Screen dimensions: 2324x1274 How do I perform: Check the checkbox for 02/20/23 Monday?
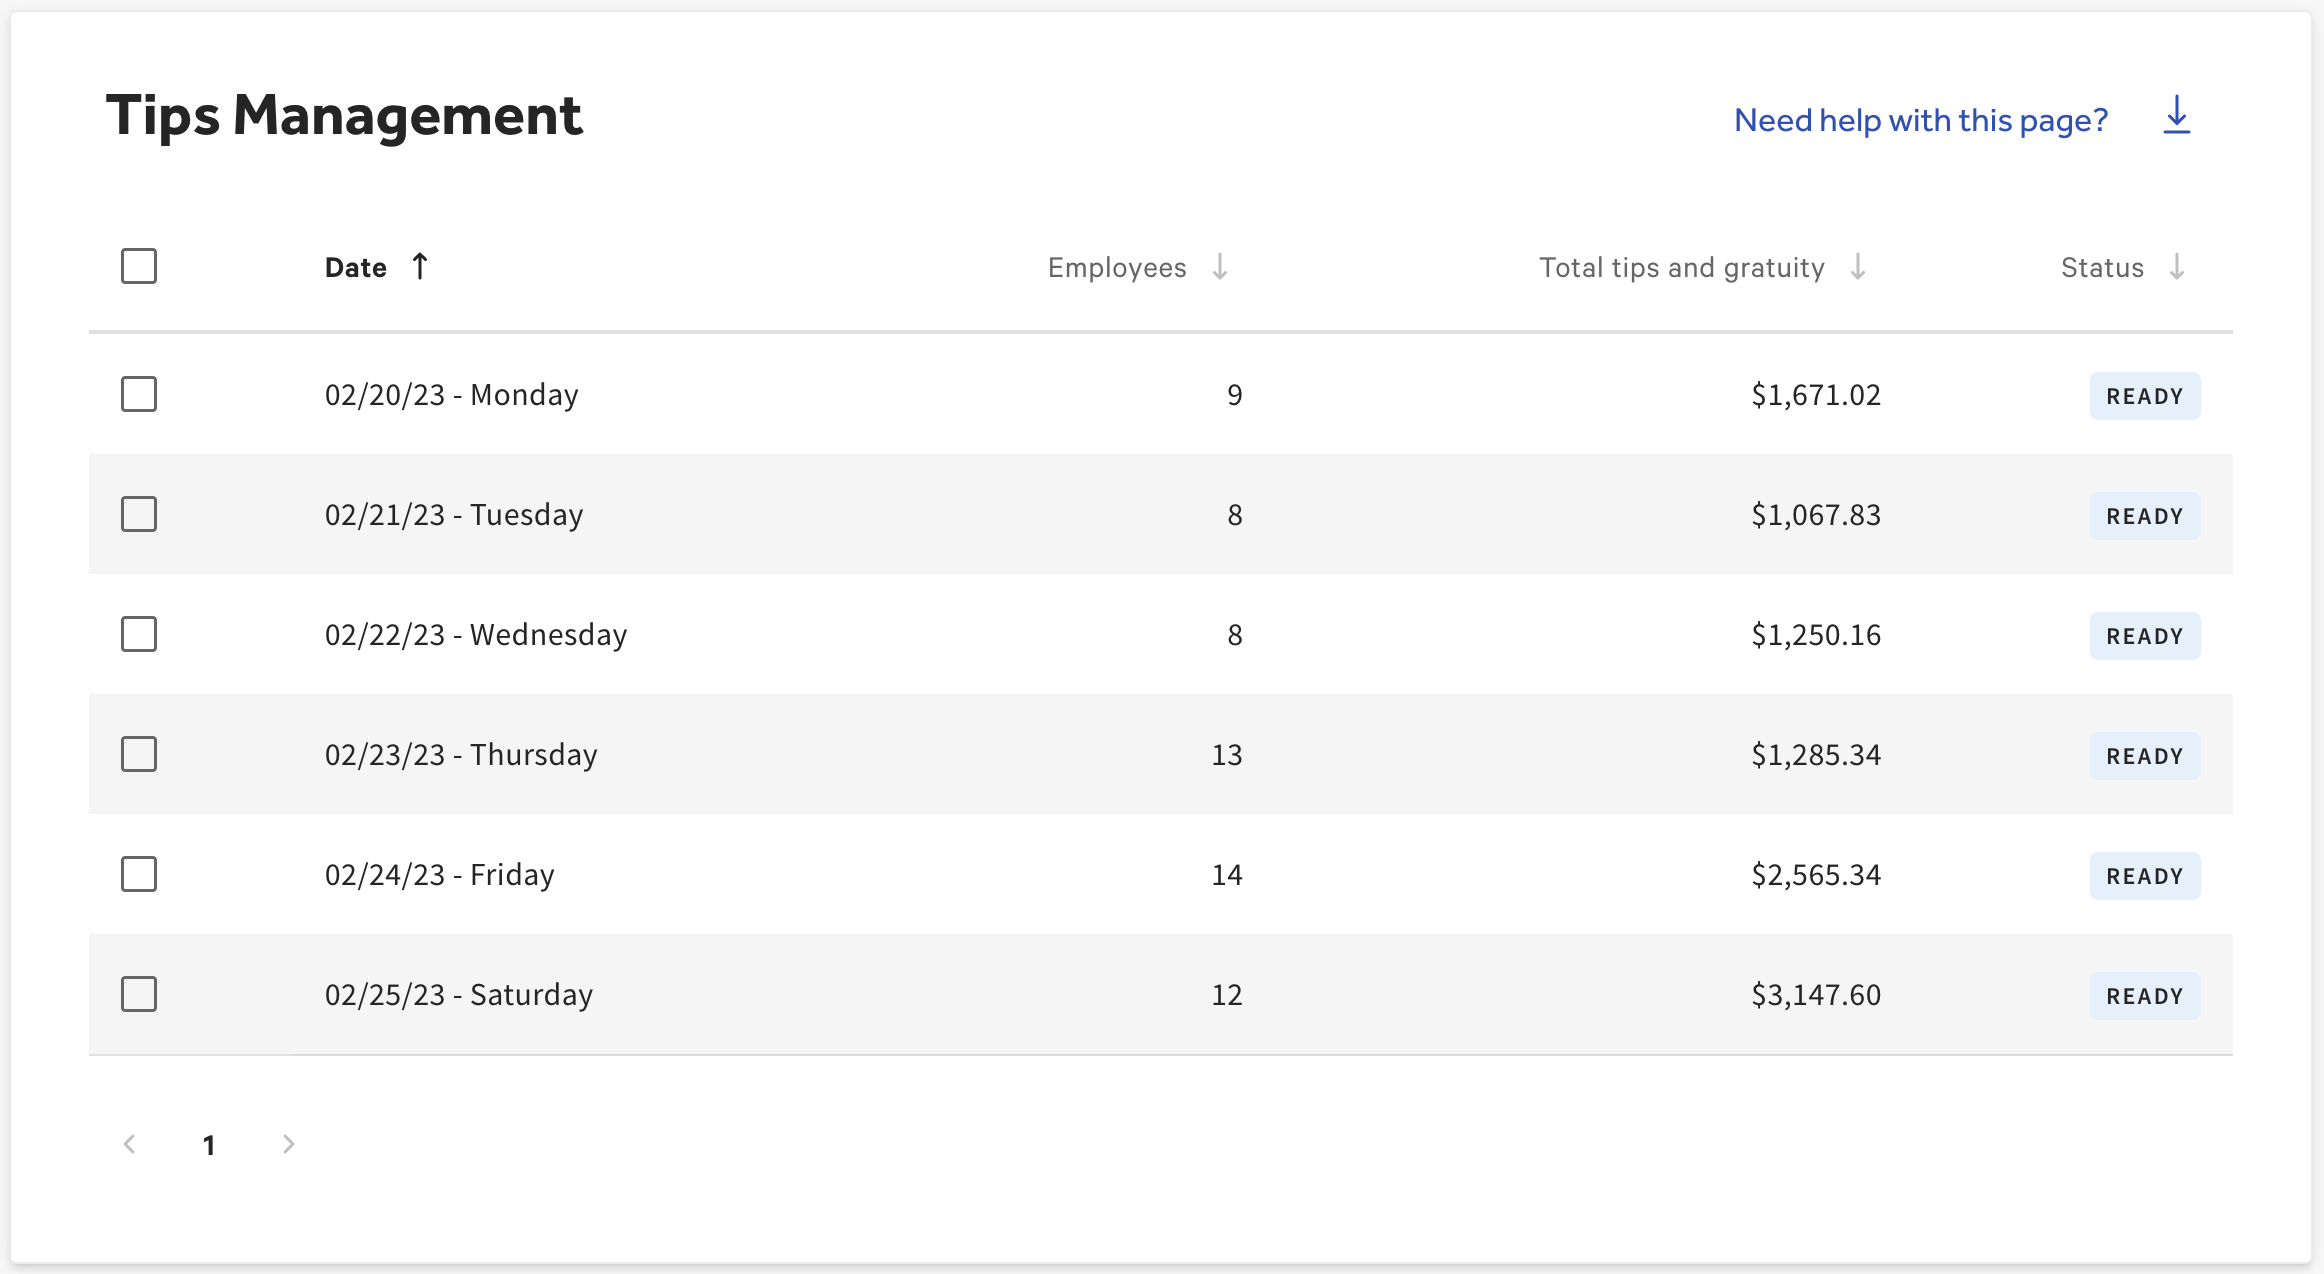(x=139, y=394)
